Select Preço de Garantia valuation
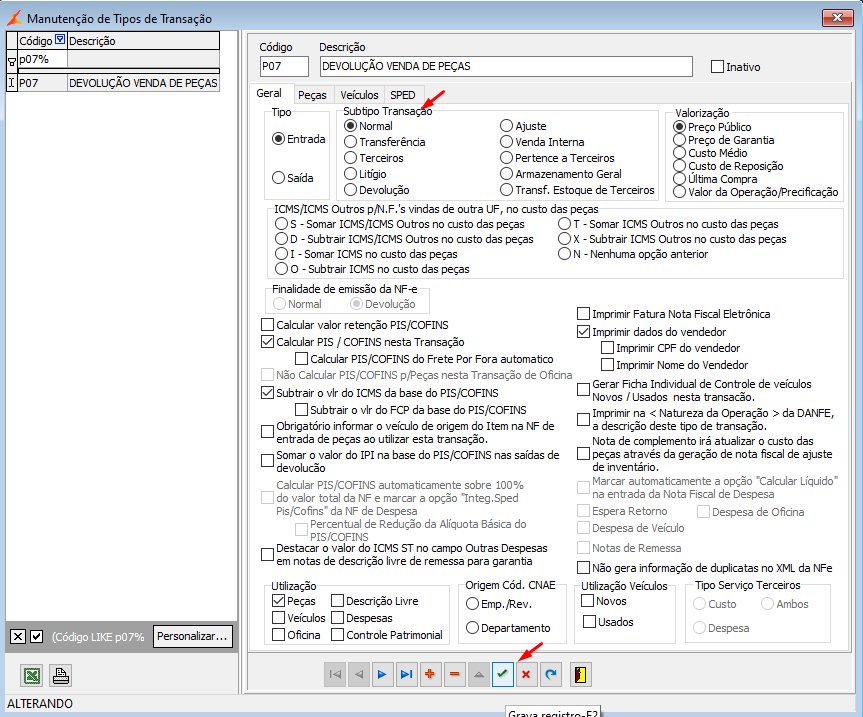This screenshot has height=717, width=863. coord(680,140)
